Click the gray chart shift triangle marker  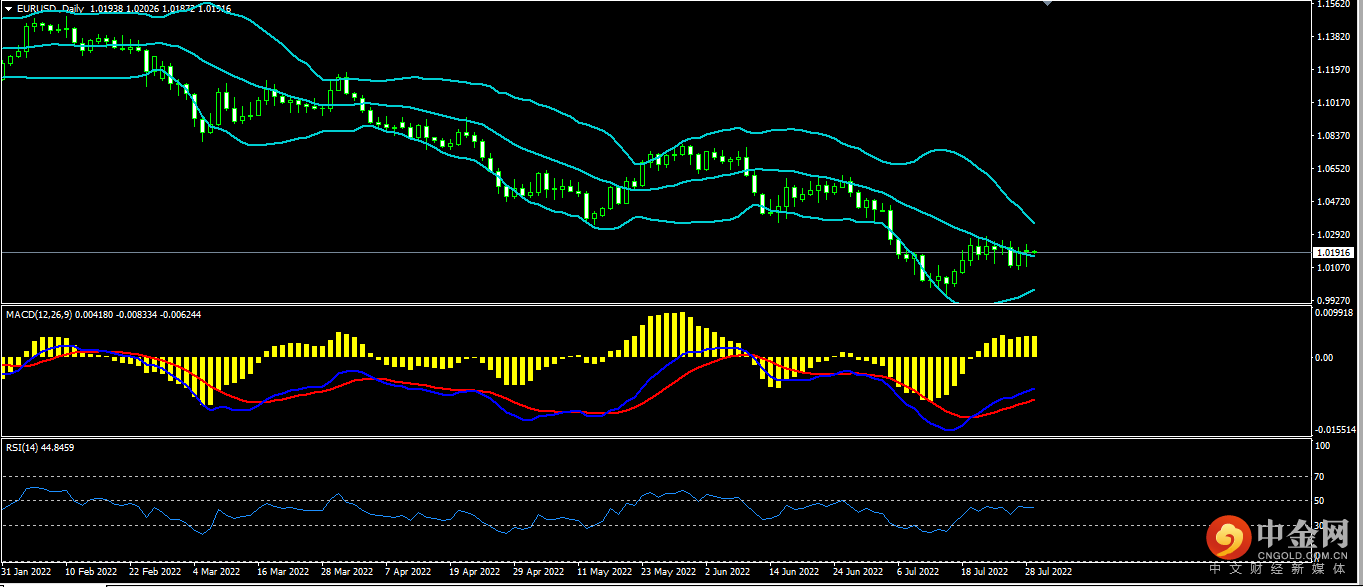[x=1047, y=4]
